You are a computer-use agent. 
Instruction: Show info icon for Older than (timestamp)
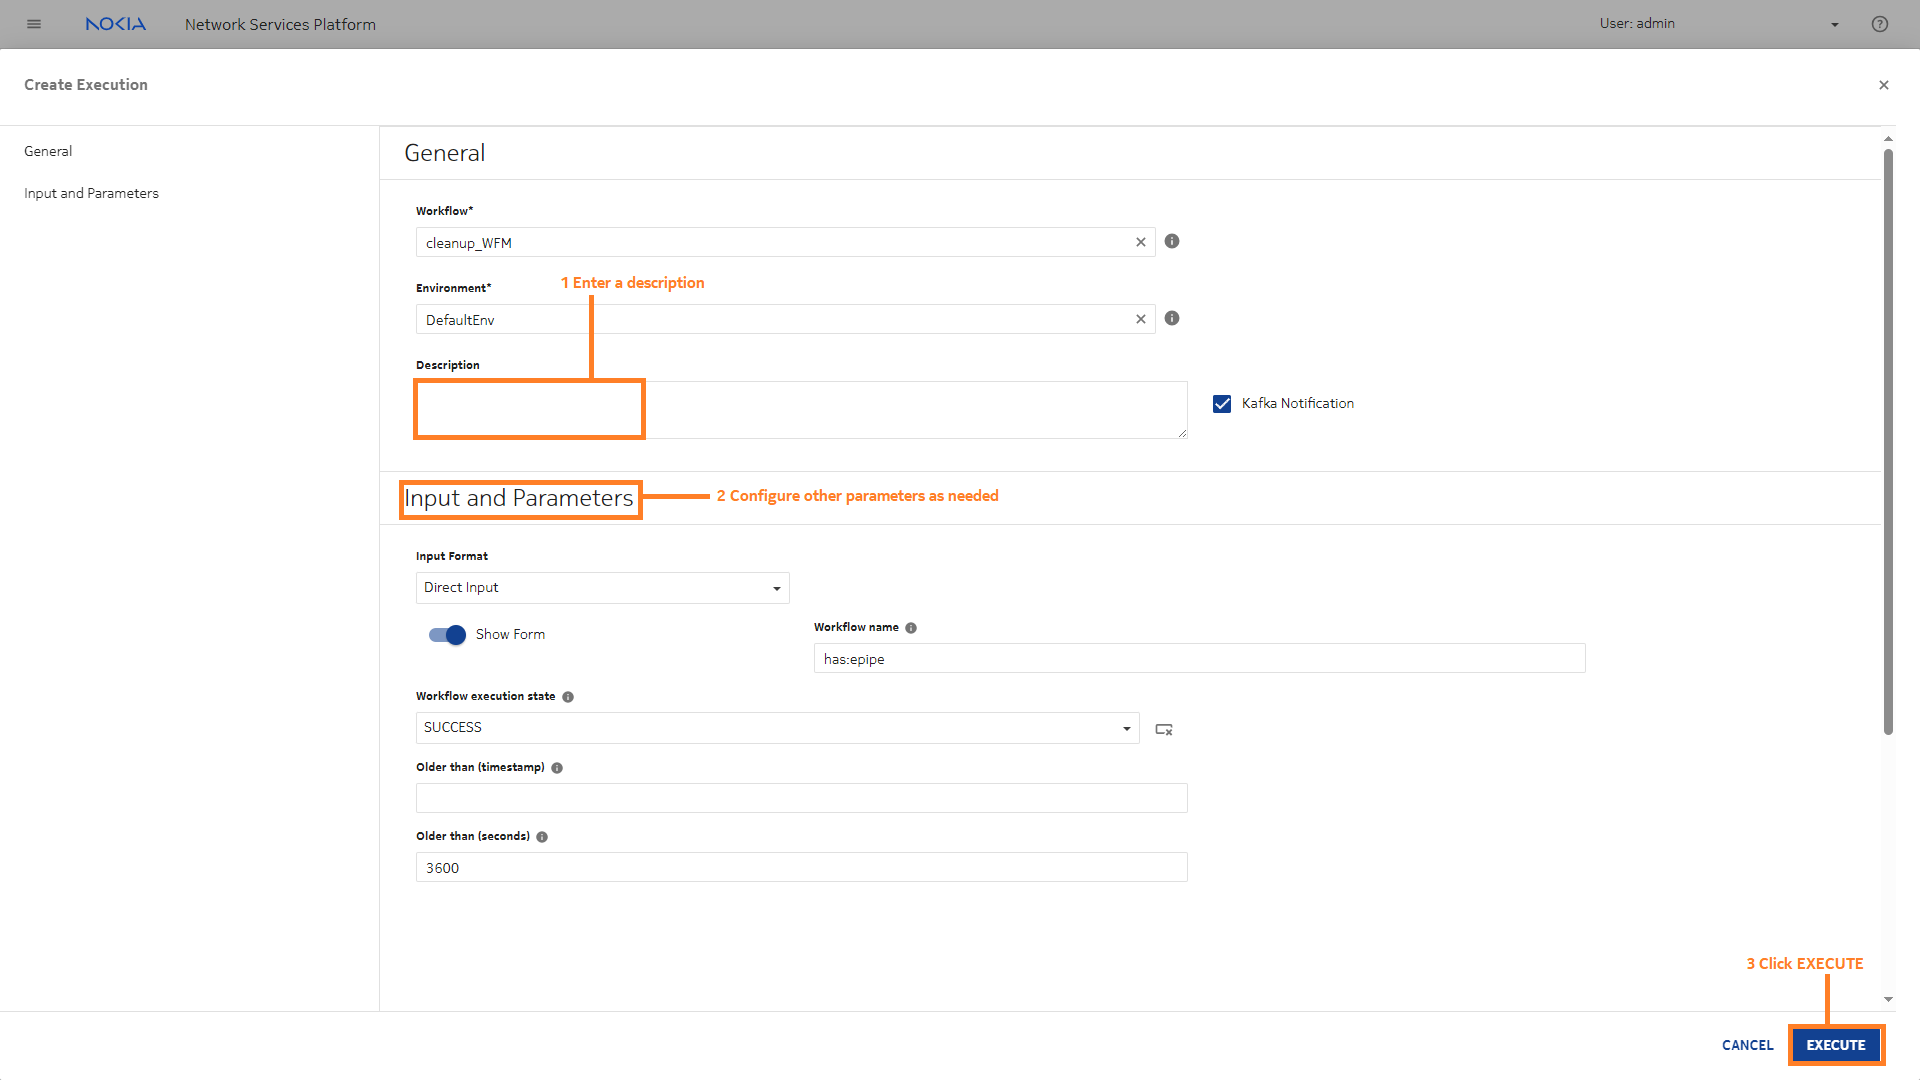[x=557, y=768]
